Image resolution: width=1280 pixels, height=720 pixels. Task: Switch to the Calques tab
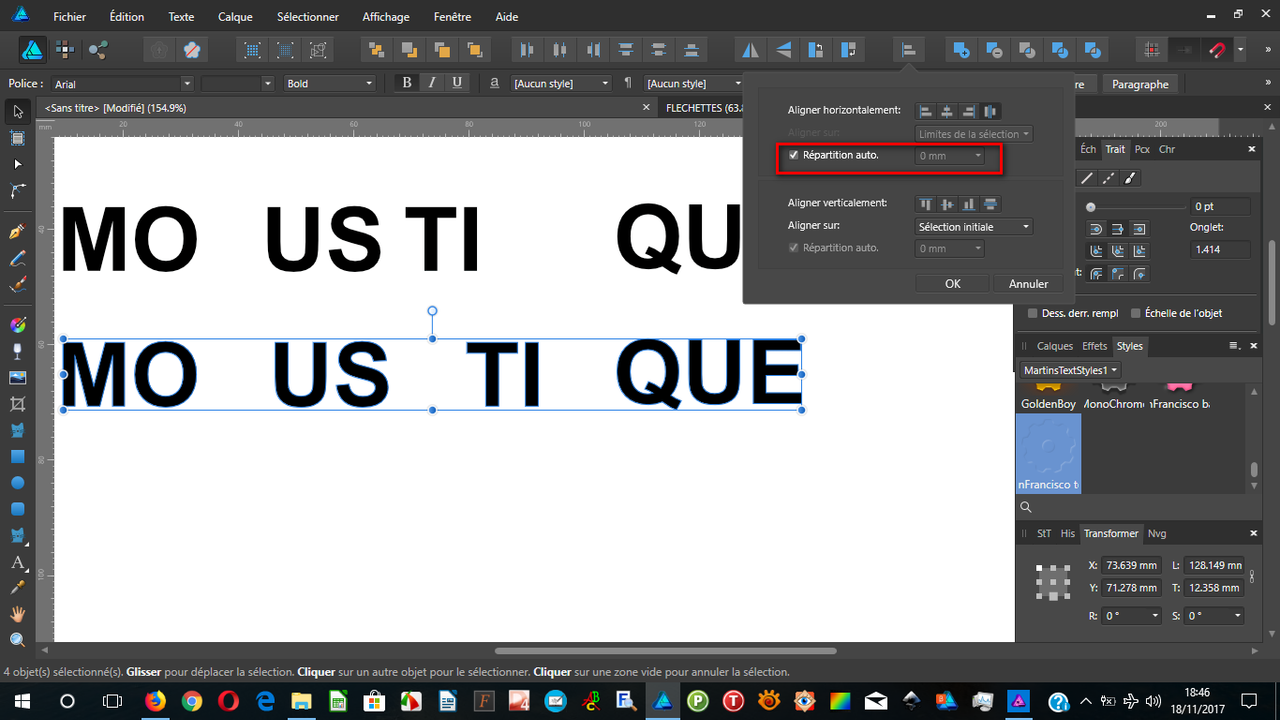[x=1055, y=346]
